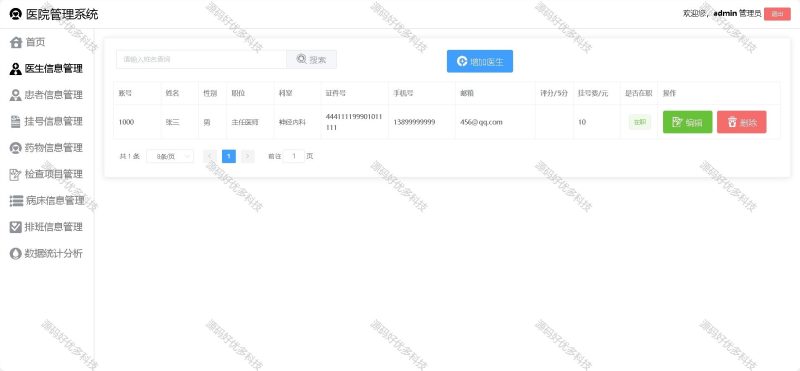The height and width of the screenshot is (371, 800).
Task: Click the magnifier icon in search button
Action: pyautogui.click(x=302, y=59)
